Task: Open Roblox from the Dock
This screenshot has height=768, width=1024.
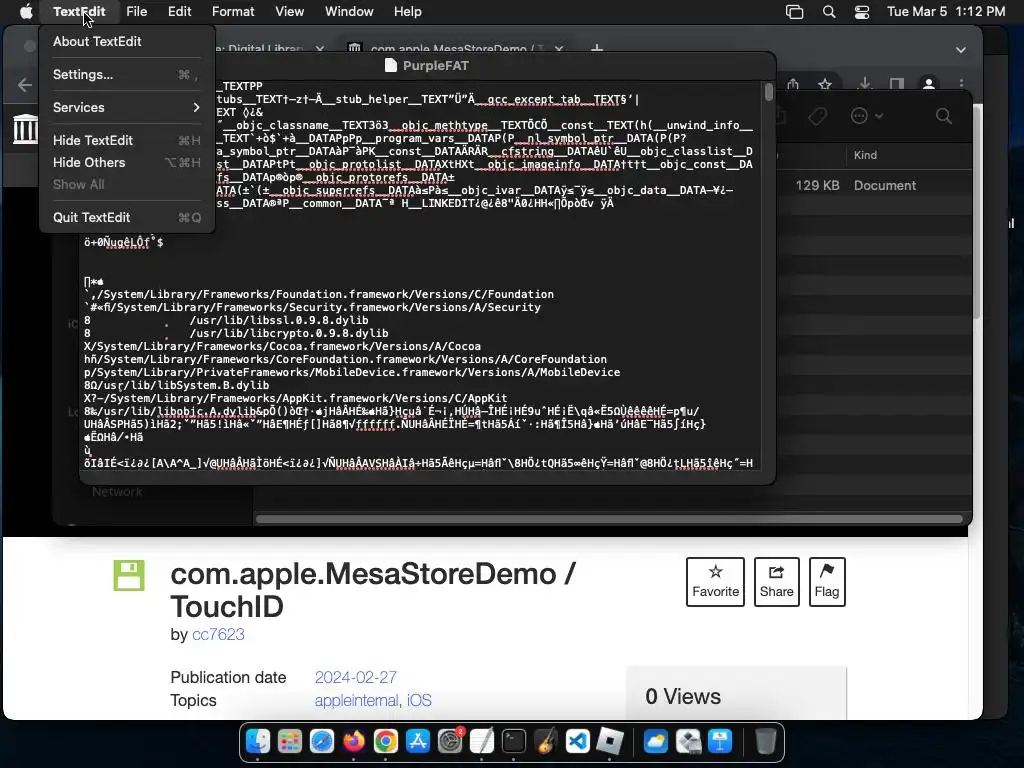Action: coord(610,741)
